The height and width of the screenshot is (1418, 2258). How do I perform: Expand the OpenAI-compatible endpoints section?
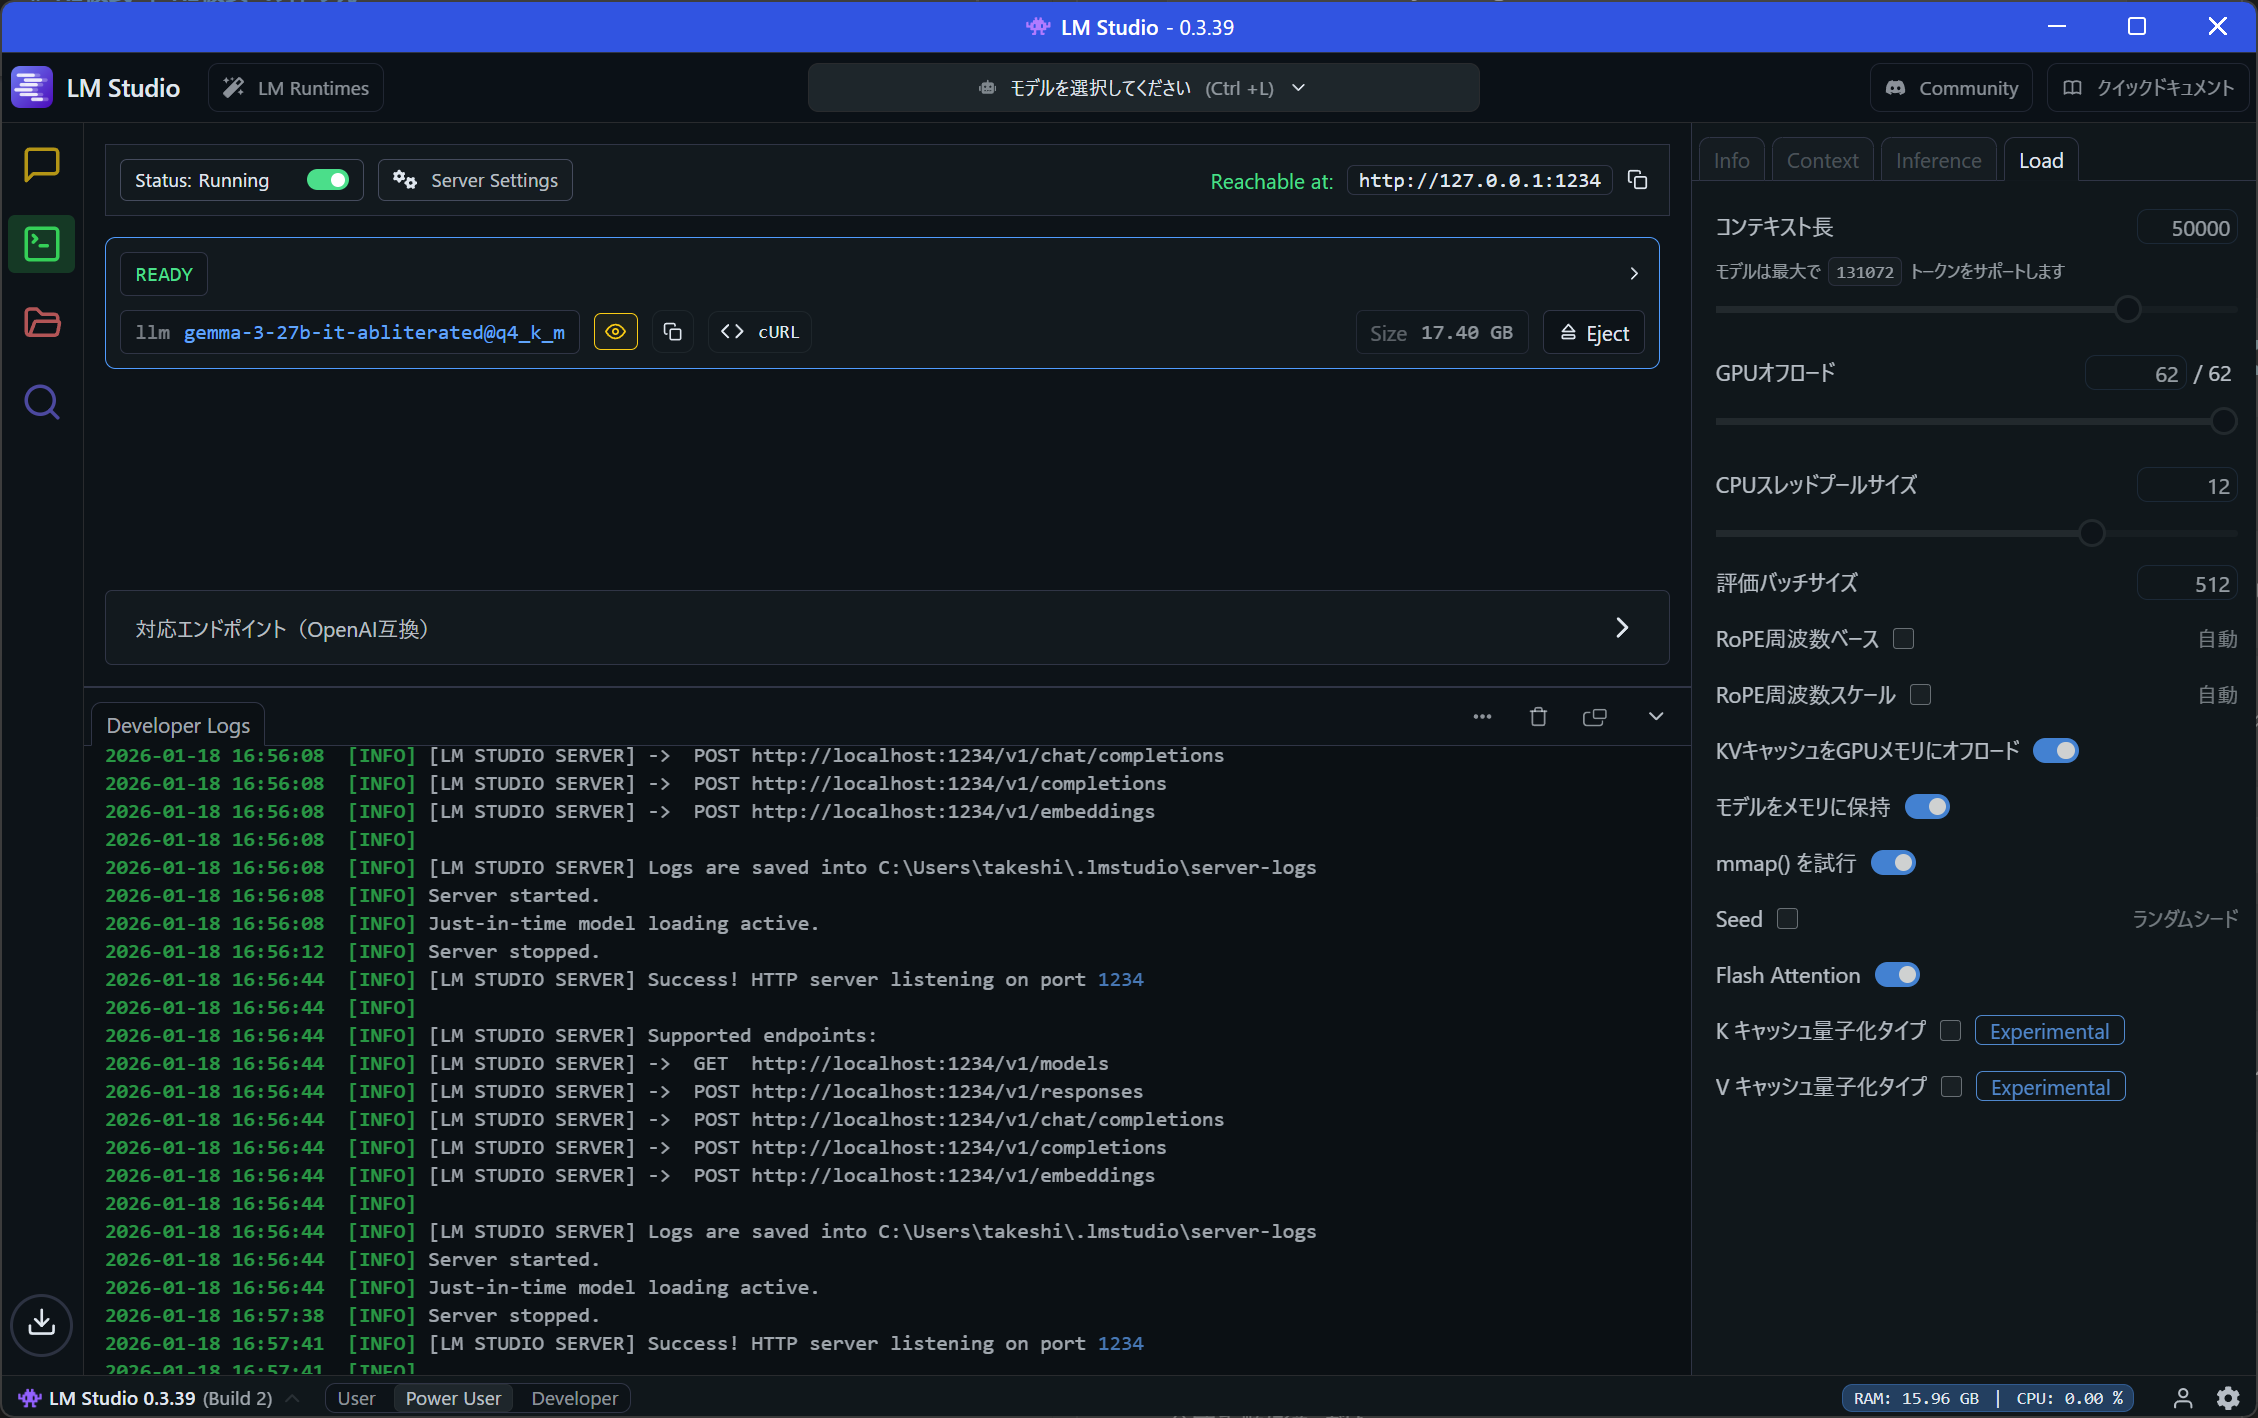1621,628
